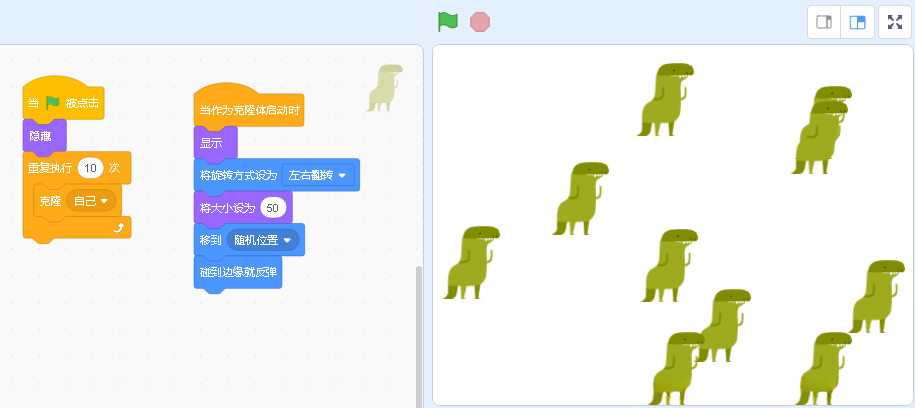Click the loop arrow on repeat block

pyautogui.click(x=118, y=229)
